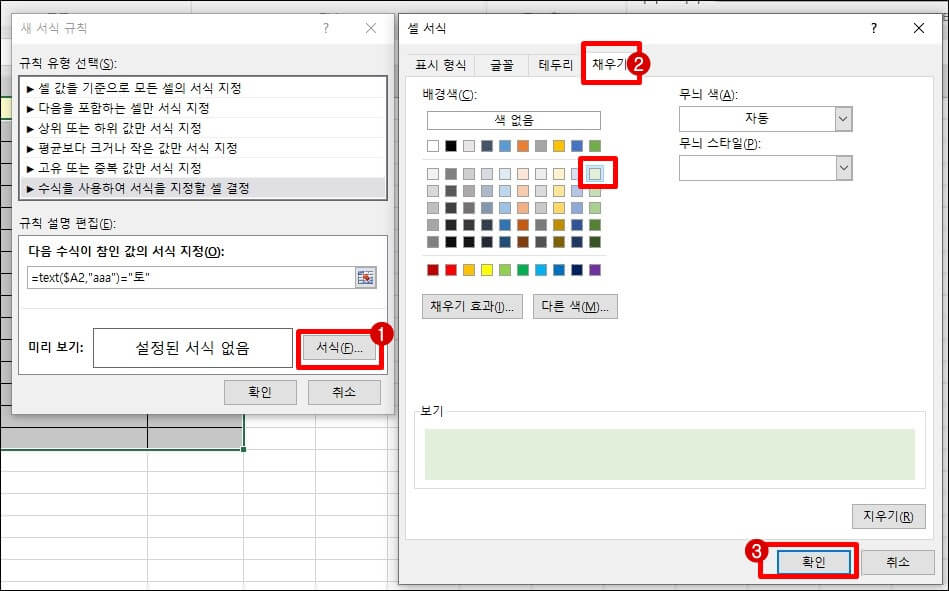Pick the dark red standard color swatch
949x591 pixels.
pos(433,270)
